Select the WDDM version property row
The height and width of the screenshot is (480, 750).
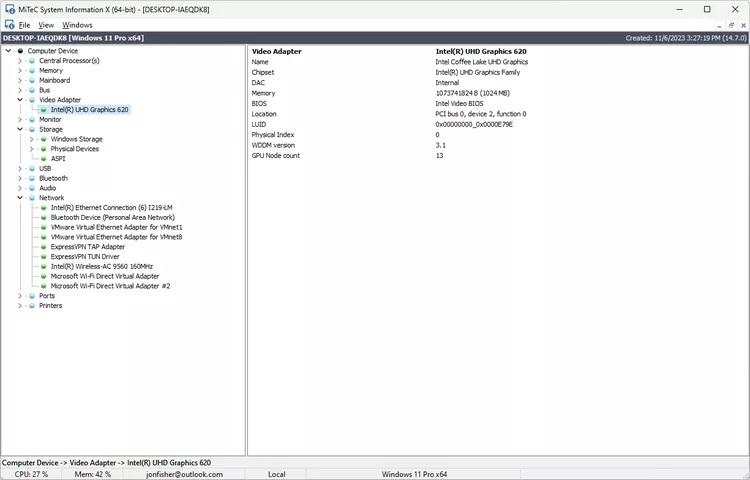(273, 145)
